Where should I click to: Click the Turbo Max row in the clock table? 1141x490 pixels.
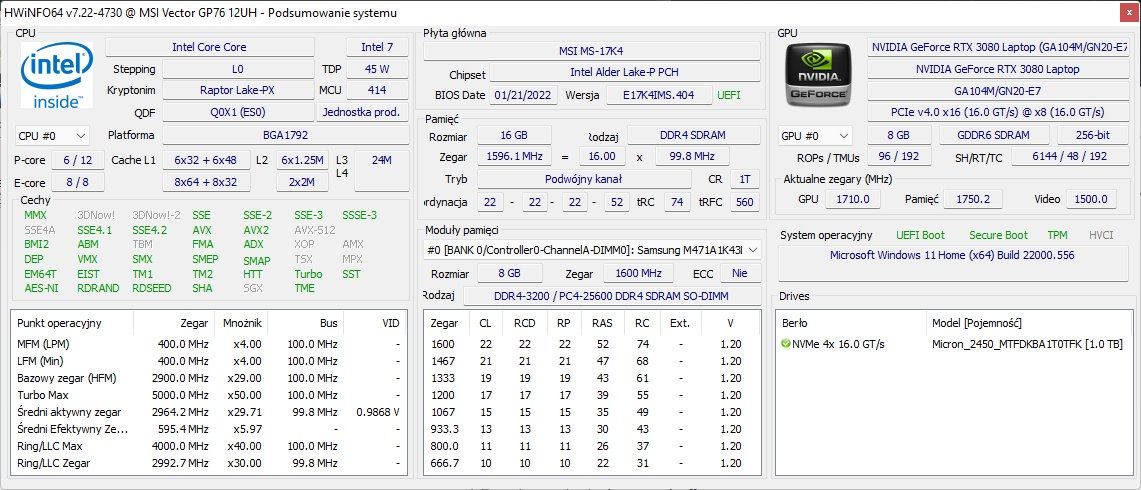tap(210, 395)
